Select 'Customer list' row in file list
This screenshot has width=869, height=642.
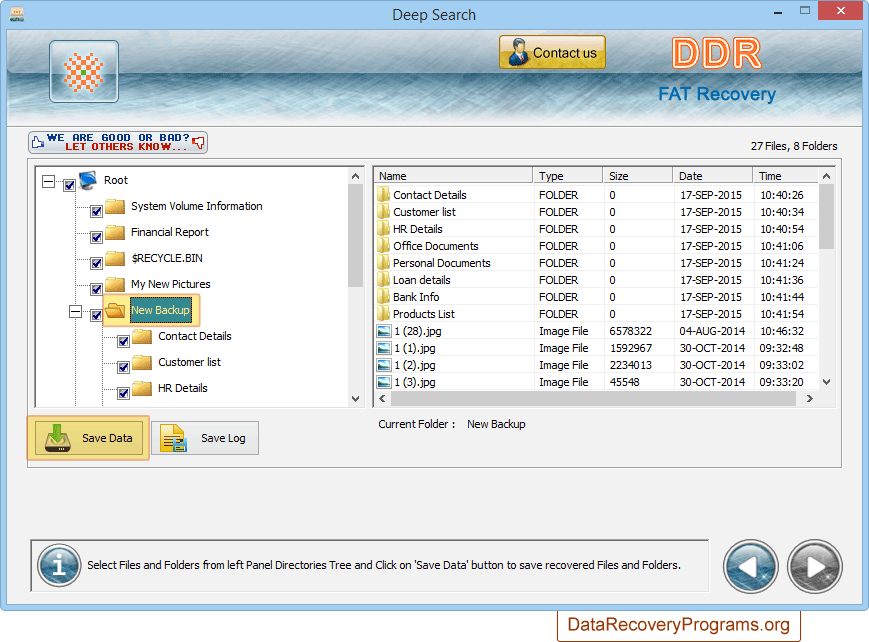[596, 212]
